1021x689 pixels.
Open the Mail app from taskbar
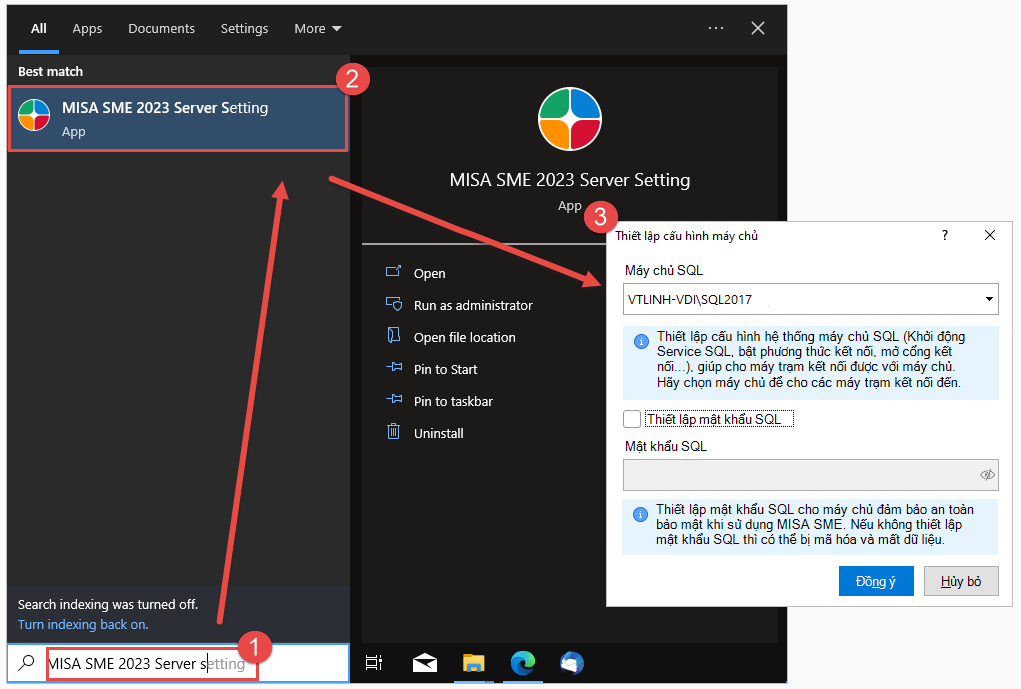pyautogui.click(x=425, y=662)
